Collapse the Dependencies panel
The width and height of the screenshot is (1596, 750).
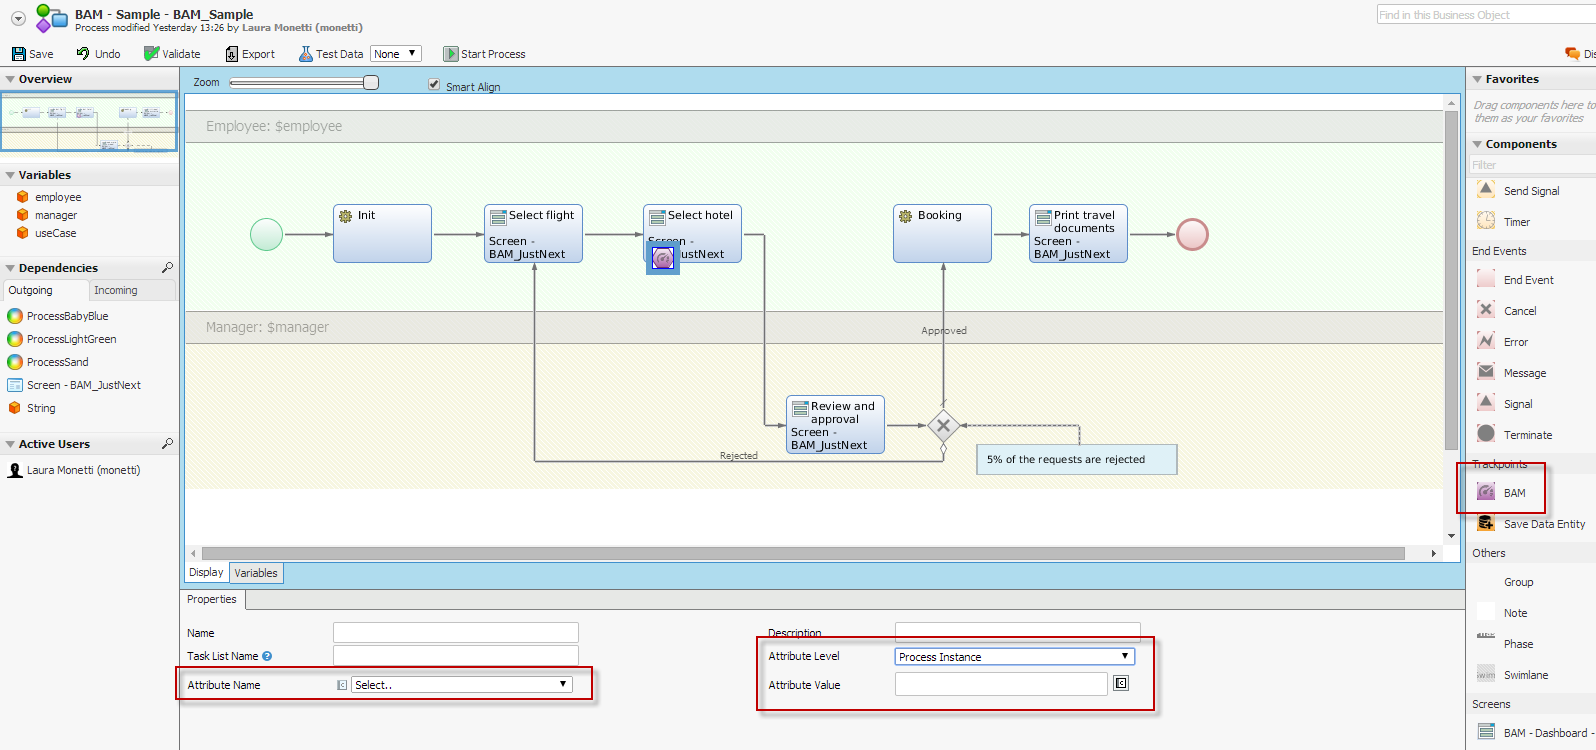[x=10, y=268]
